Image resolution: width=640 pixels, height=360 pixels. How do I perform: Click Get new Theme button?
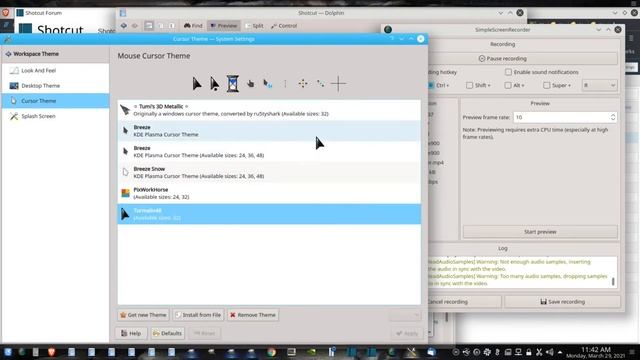(143, 315)
